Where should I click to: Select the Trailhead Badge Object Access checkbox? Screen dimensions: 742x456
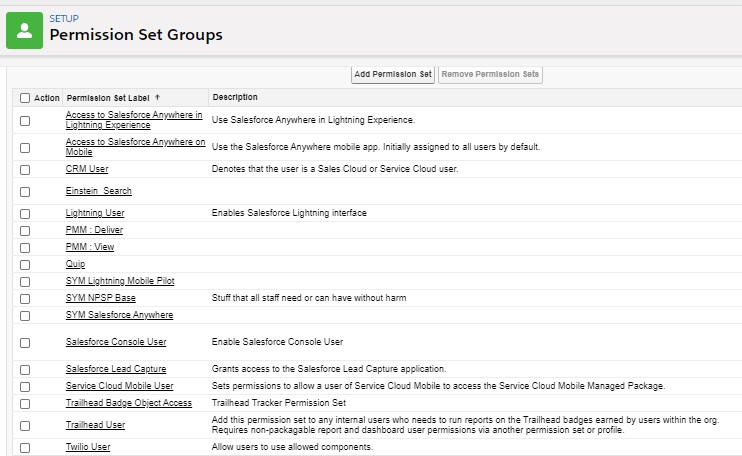pyautogui.click(x=25, y=403)
